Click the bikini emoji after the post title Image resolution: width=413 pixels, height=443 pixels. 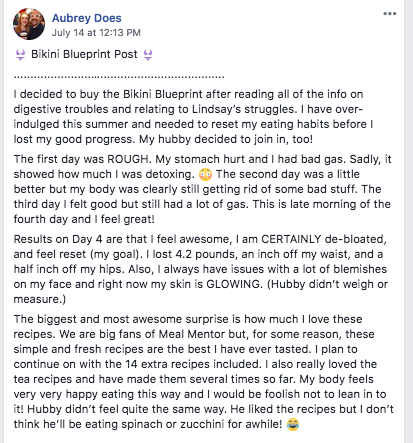click(148, 55)
